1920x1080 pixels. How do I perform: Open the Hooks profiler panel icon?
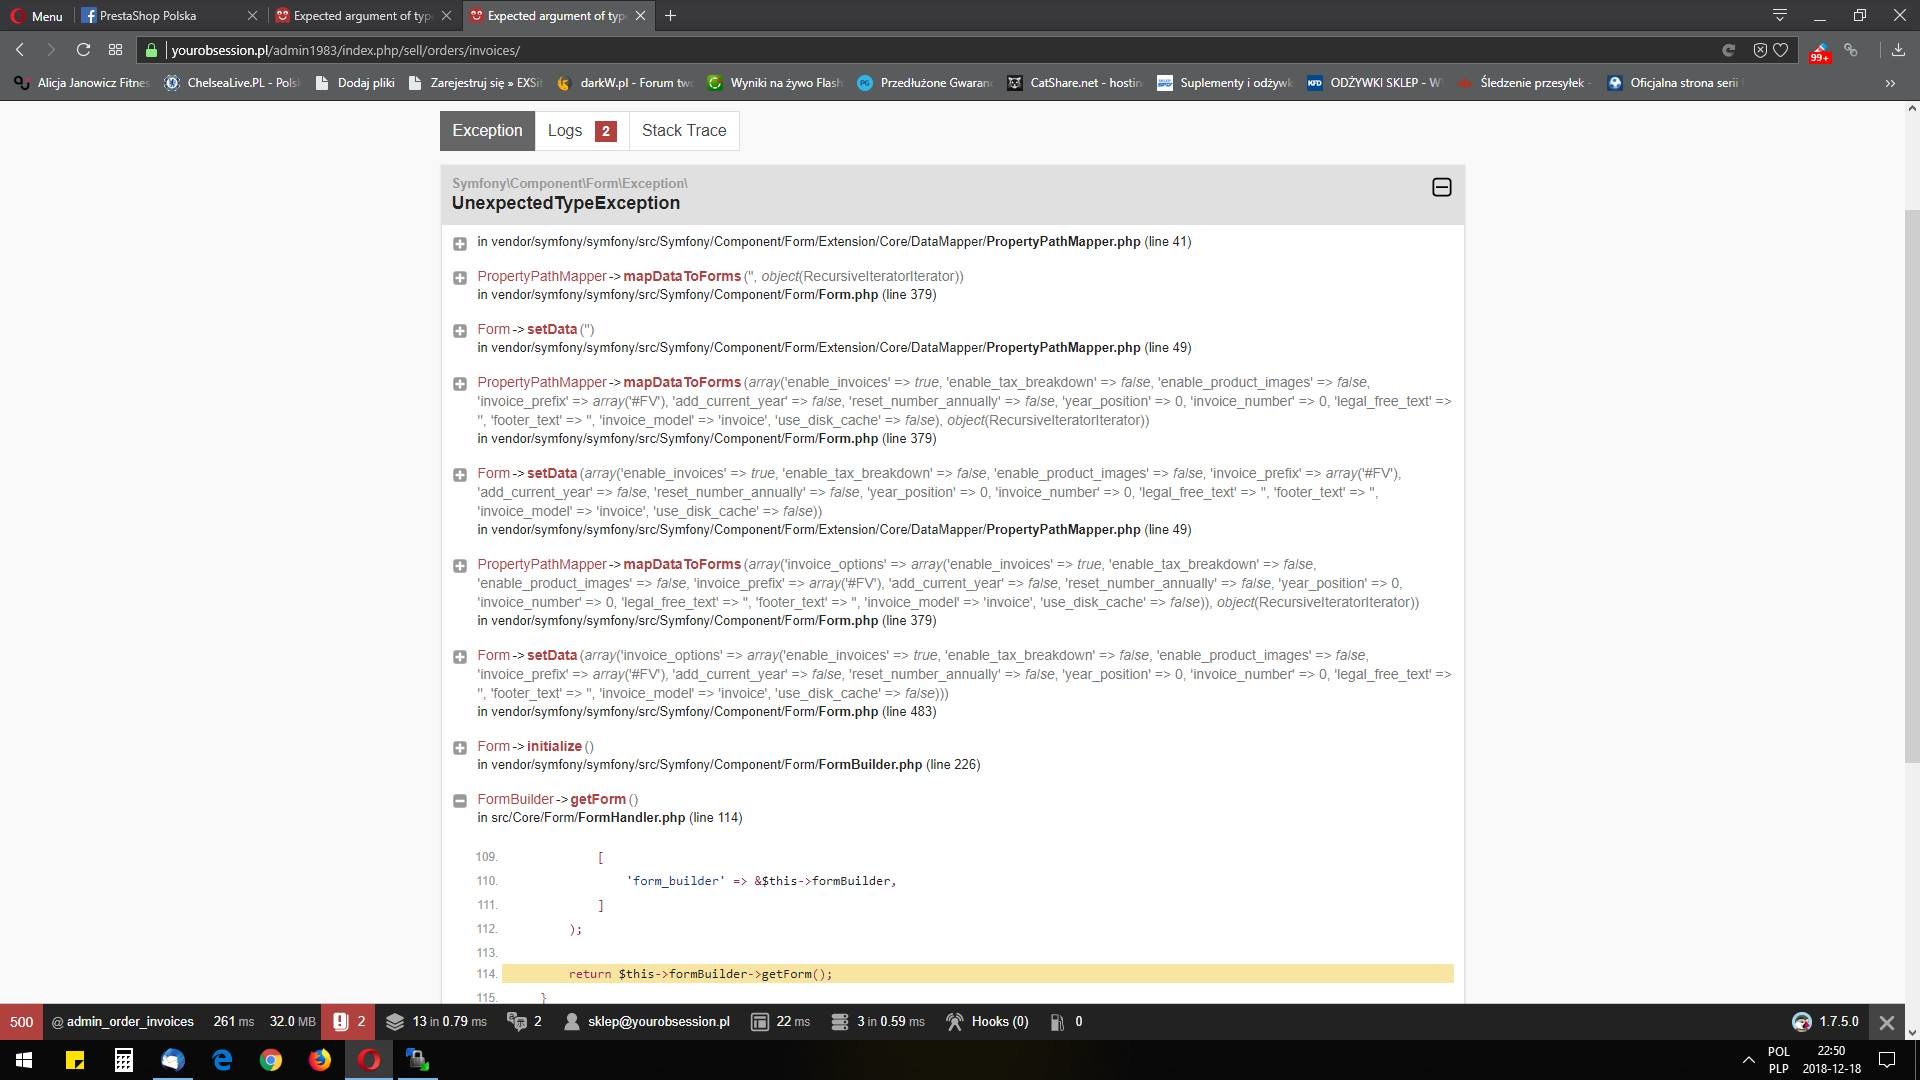[x=955, y=1021]
